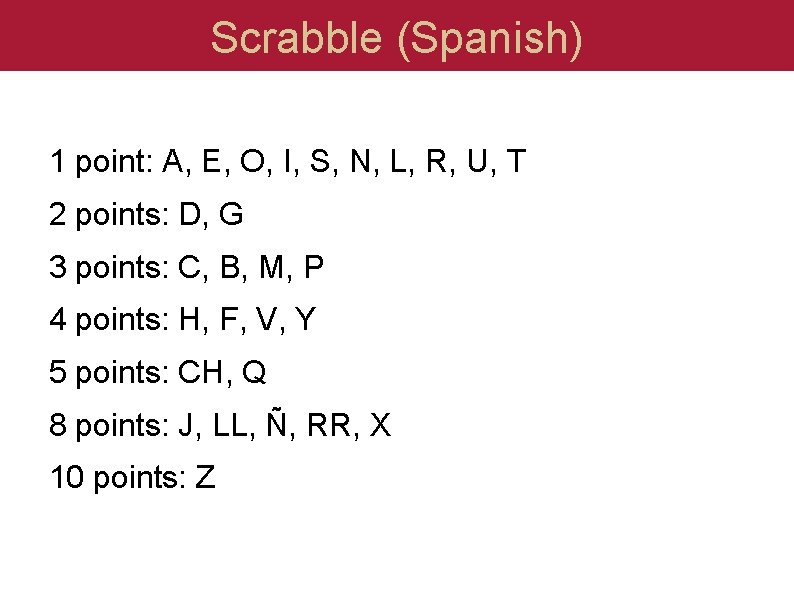Click the red header banner background
Image resolution: width=794 pixels, height=595 pixels.
[101, 35]
